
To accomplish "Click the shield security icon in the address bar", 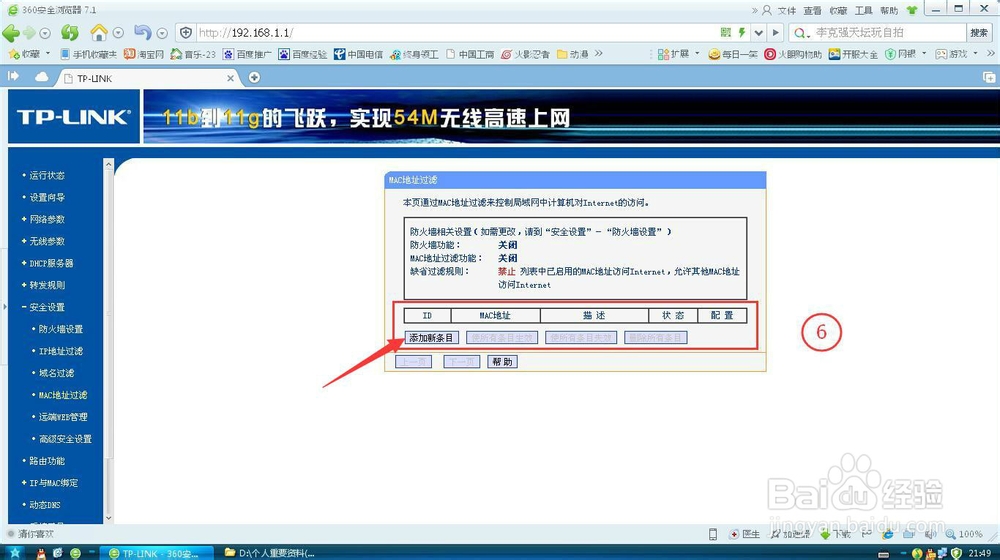I will point(186,33).
